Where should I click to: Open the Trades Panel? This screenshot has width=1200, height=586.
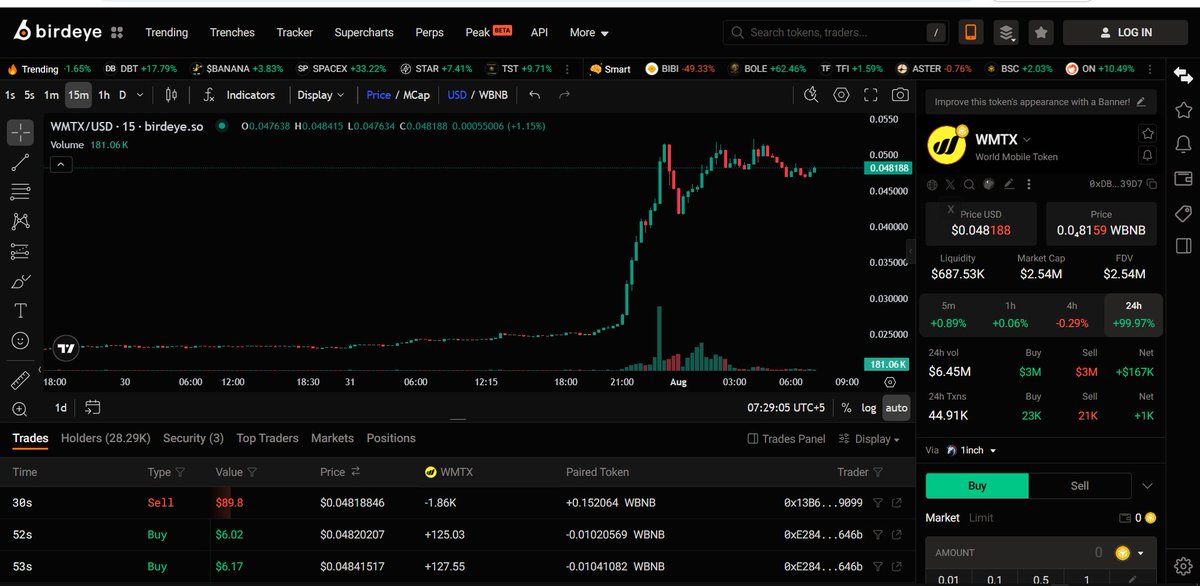click(786, 439)
